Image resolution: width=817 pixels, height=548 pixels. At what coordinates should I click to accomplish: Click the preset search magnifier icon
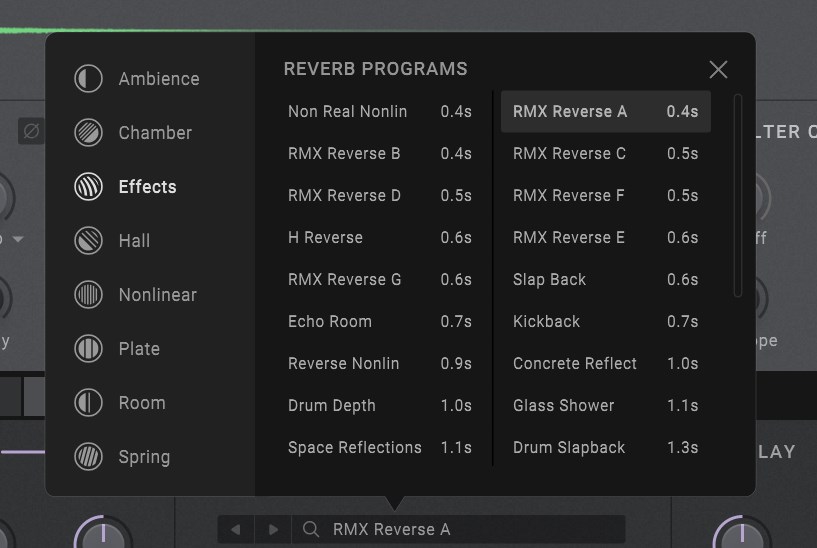pos(311,529)
